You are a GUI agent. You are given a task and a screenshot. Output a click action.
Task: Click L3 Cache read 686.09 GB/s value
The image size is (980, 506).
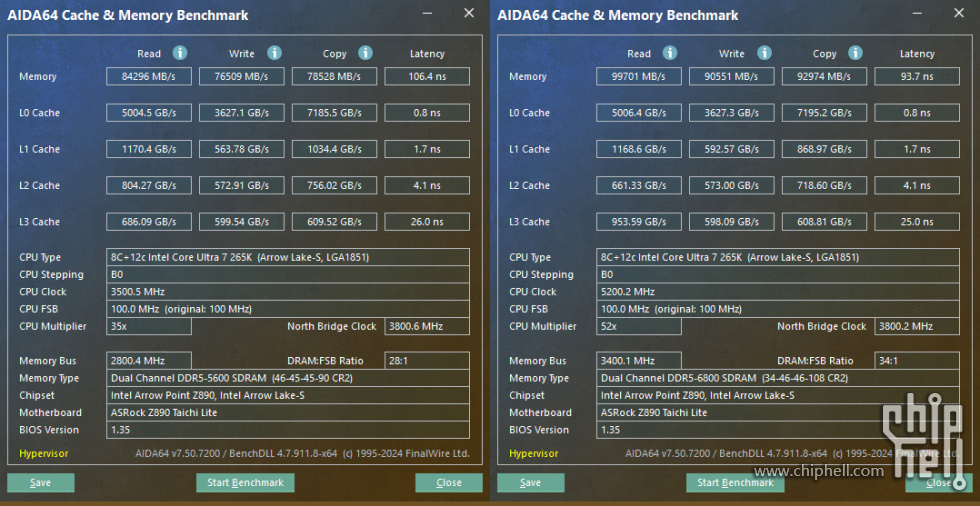[x=149, y=221]
